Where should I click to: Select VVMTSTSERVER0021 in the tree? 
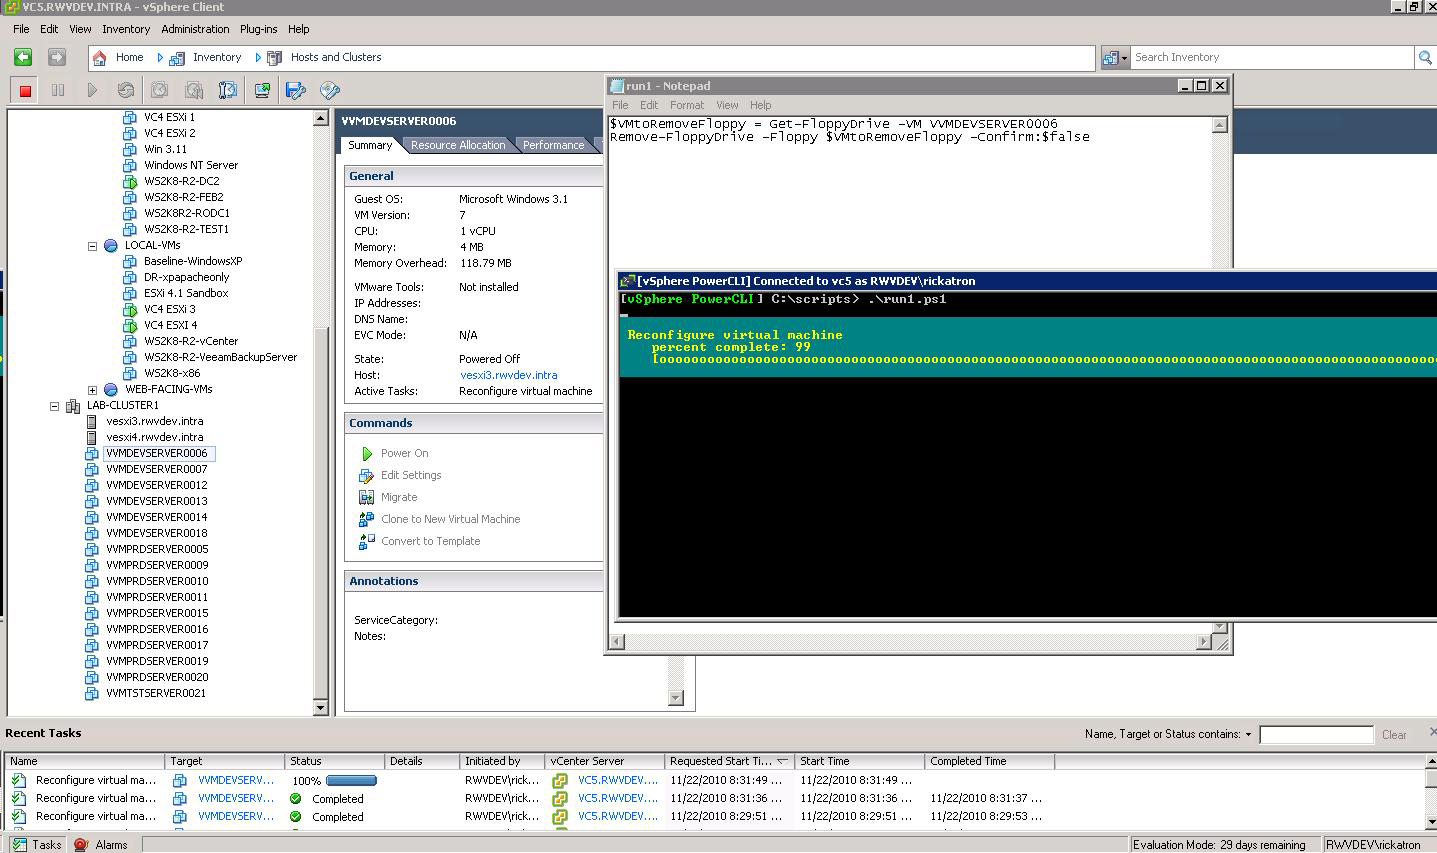coord(156,693)
